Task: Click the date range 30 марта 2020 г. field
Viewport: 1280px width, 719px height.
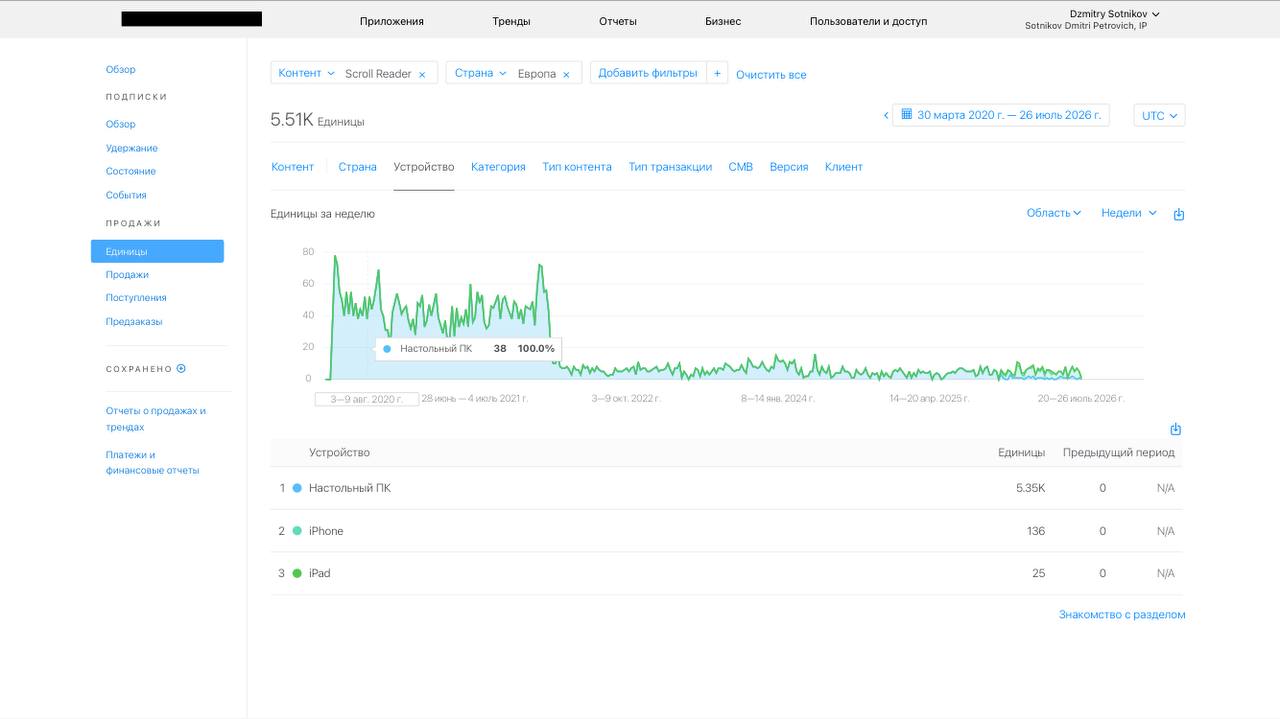Action: coord(1000,115)
